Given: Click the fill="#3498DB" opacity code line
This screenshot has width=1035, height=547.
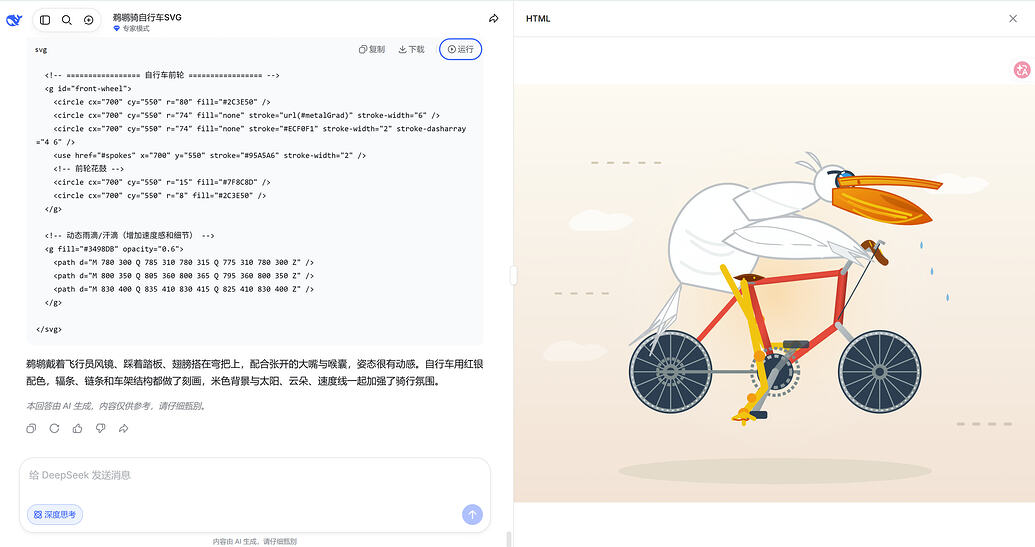Looking at the screenshot, I should [x=114, y=249].
